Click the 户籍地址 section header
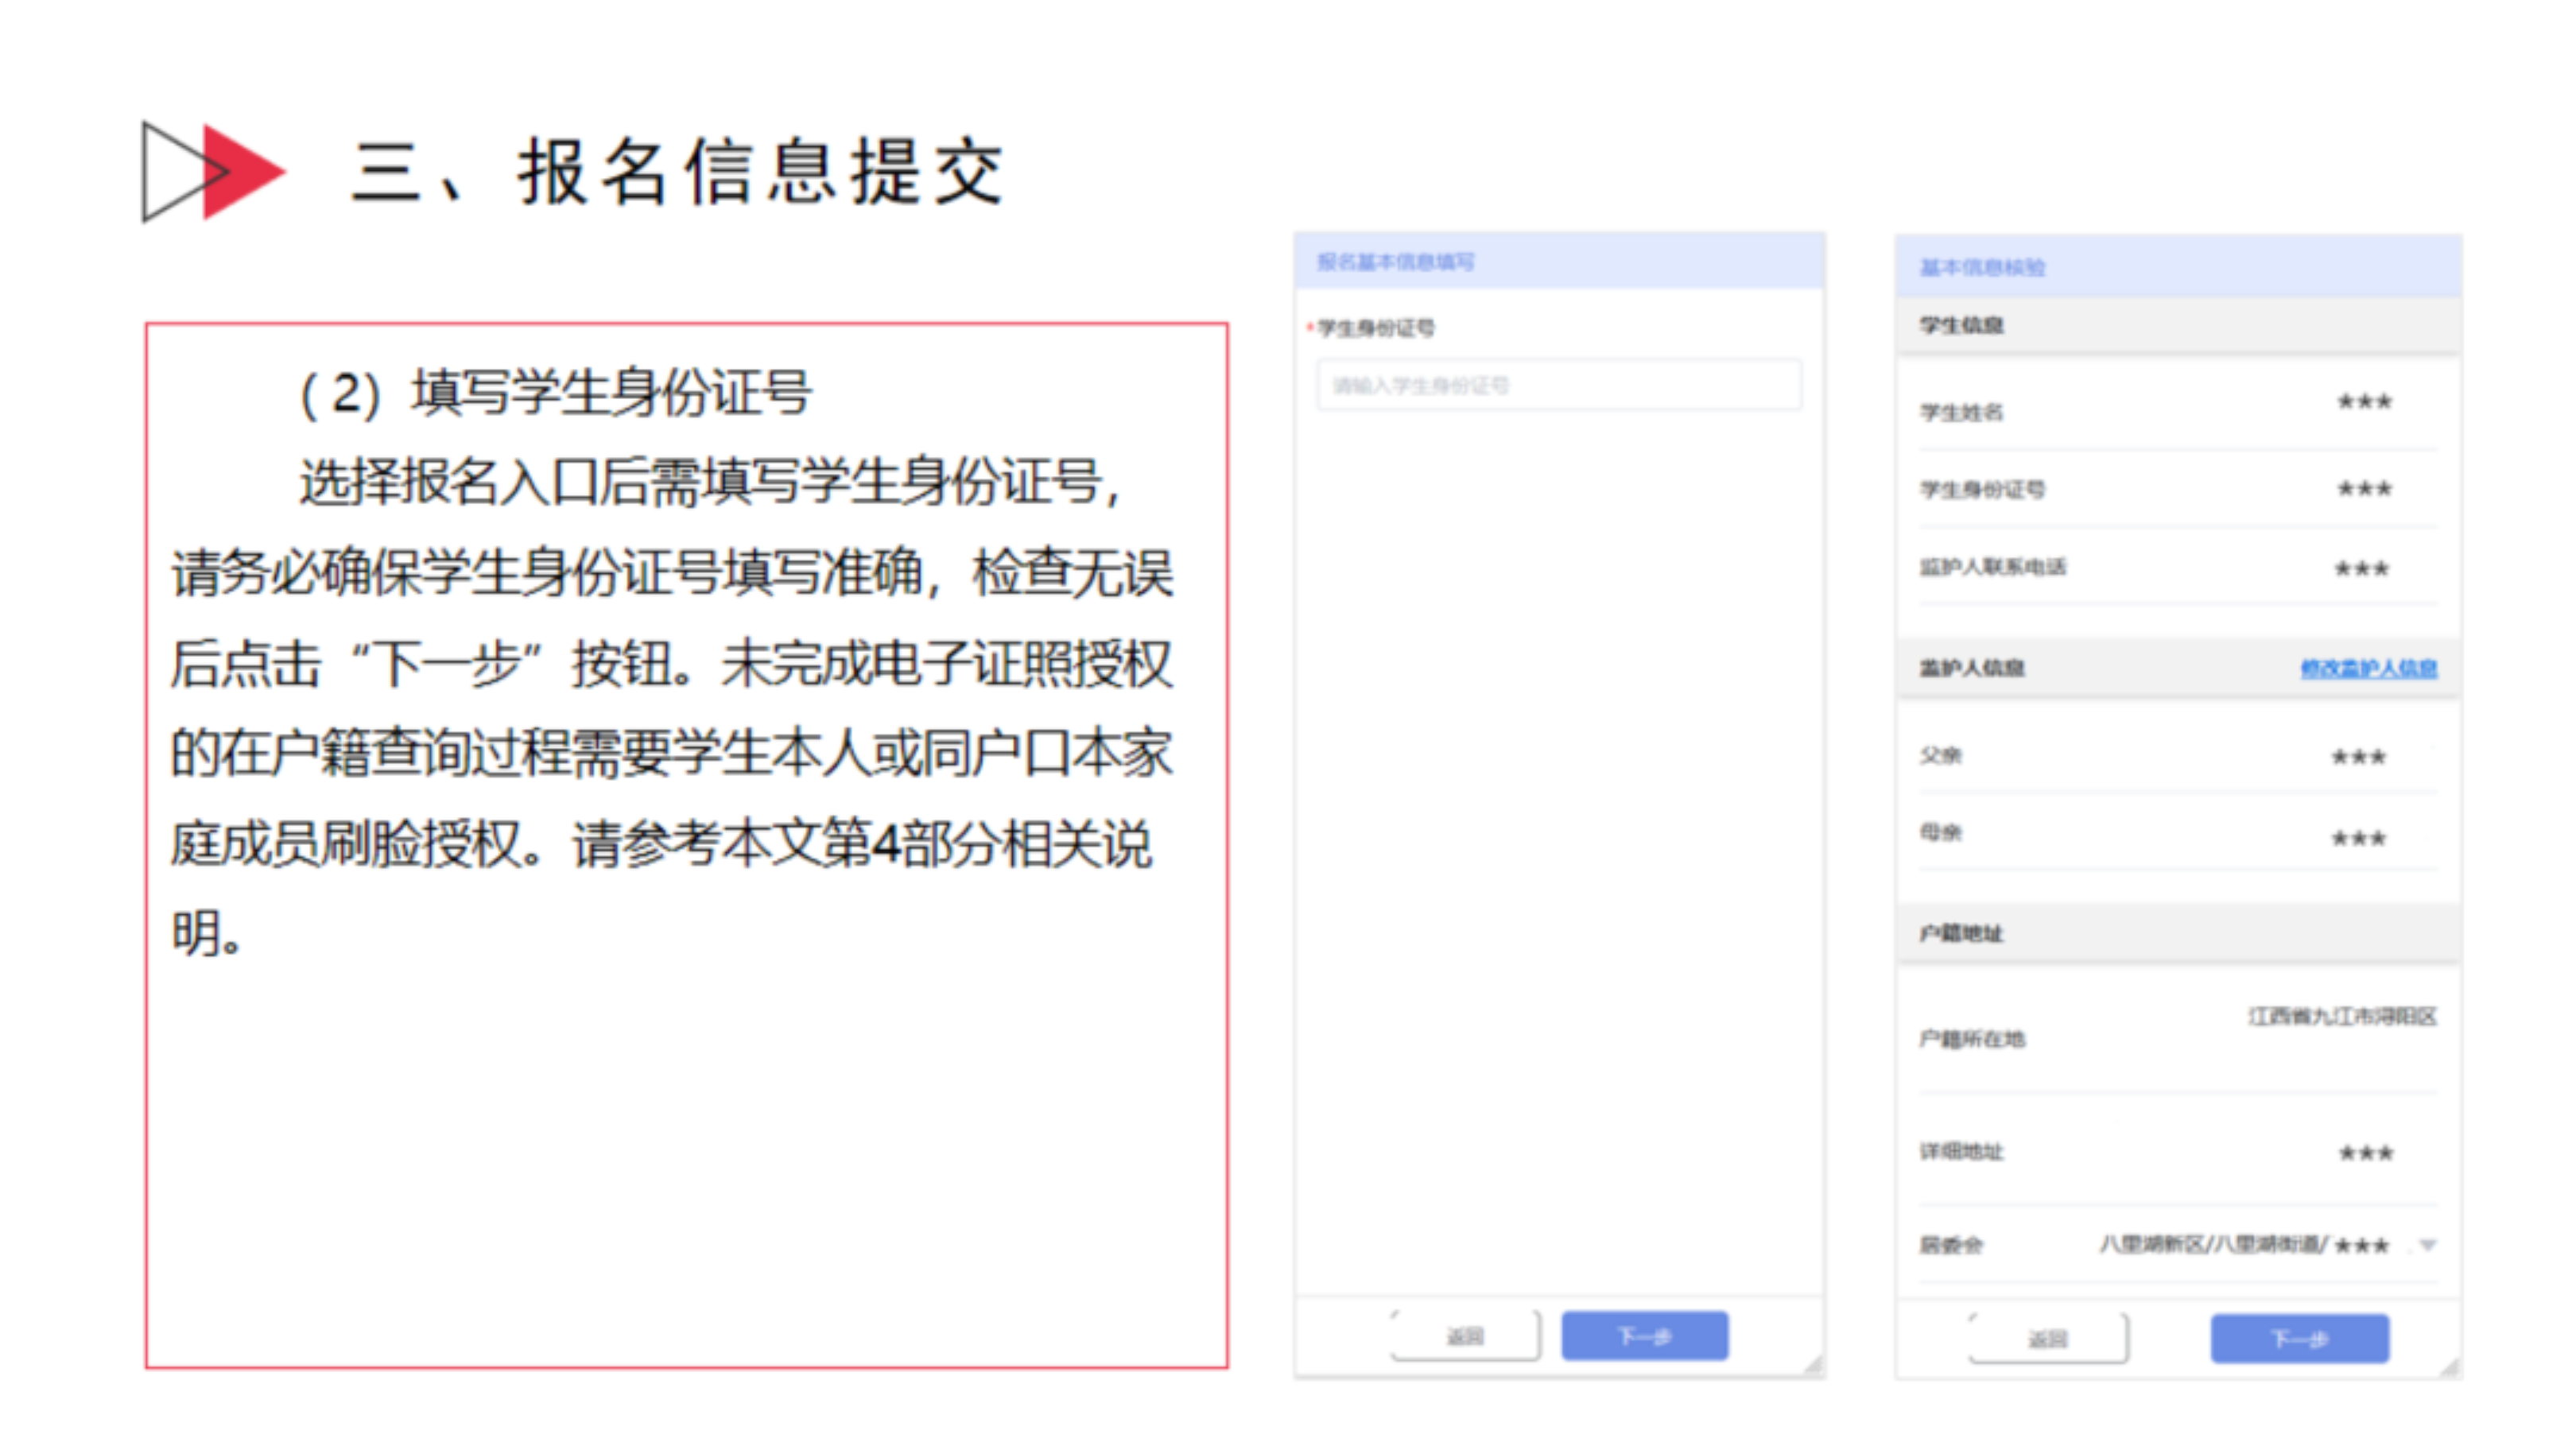The width and height of the screenshot is (2576, 1450). tap(1961, 933)
